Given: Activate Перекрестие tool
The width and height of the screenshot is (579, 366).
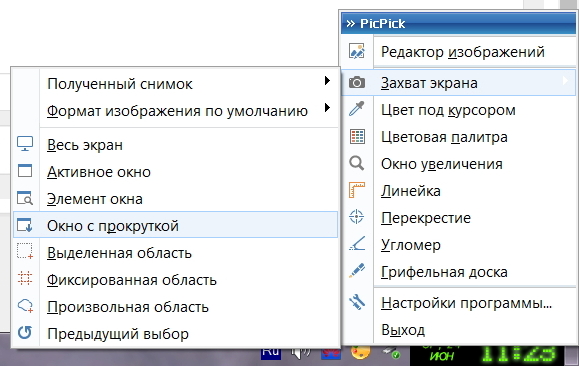Looking at the screenshot, I should click(458, 218).
